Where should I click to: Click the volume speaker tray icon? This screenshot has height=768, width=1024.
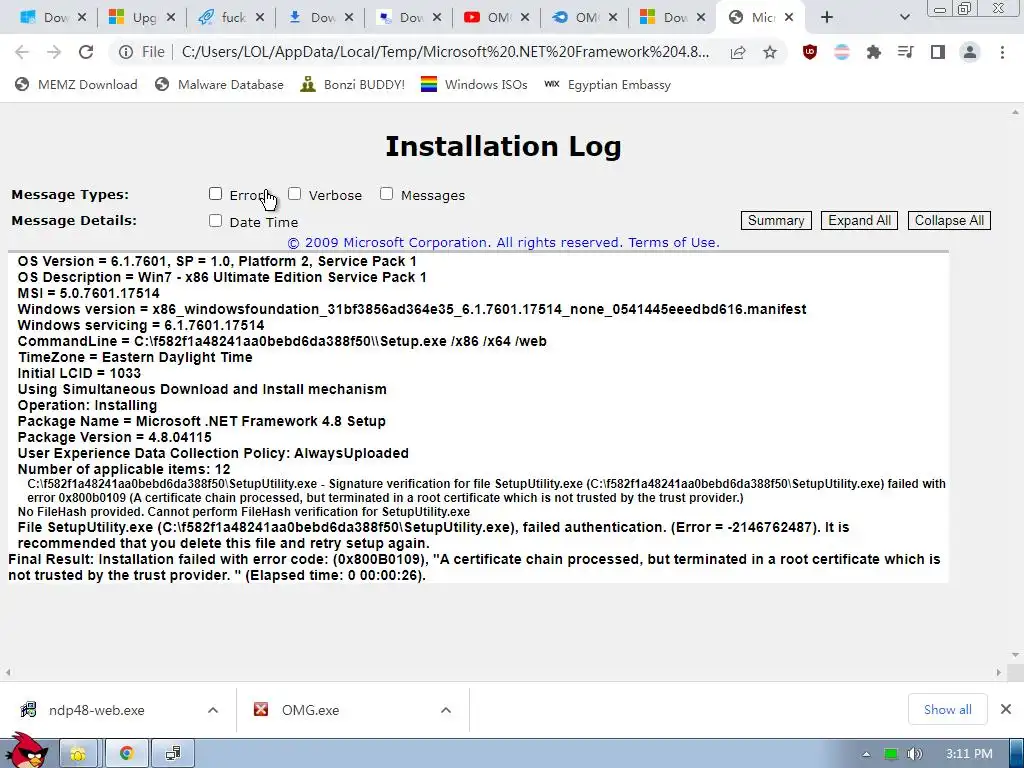click(x=915, y=754)
